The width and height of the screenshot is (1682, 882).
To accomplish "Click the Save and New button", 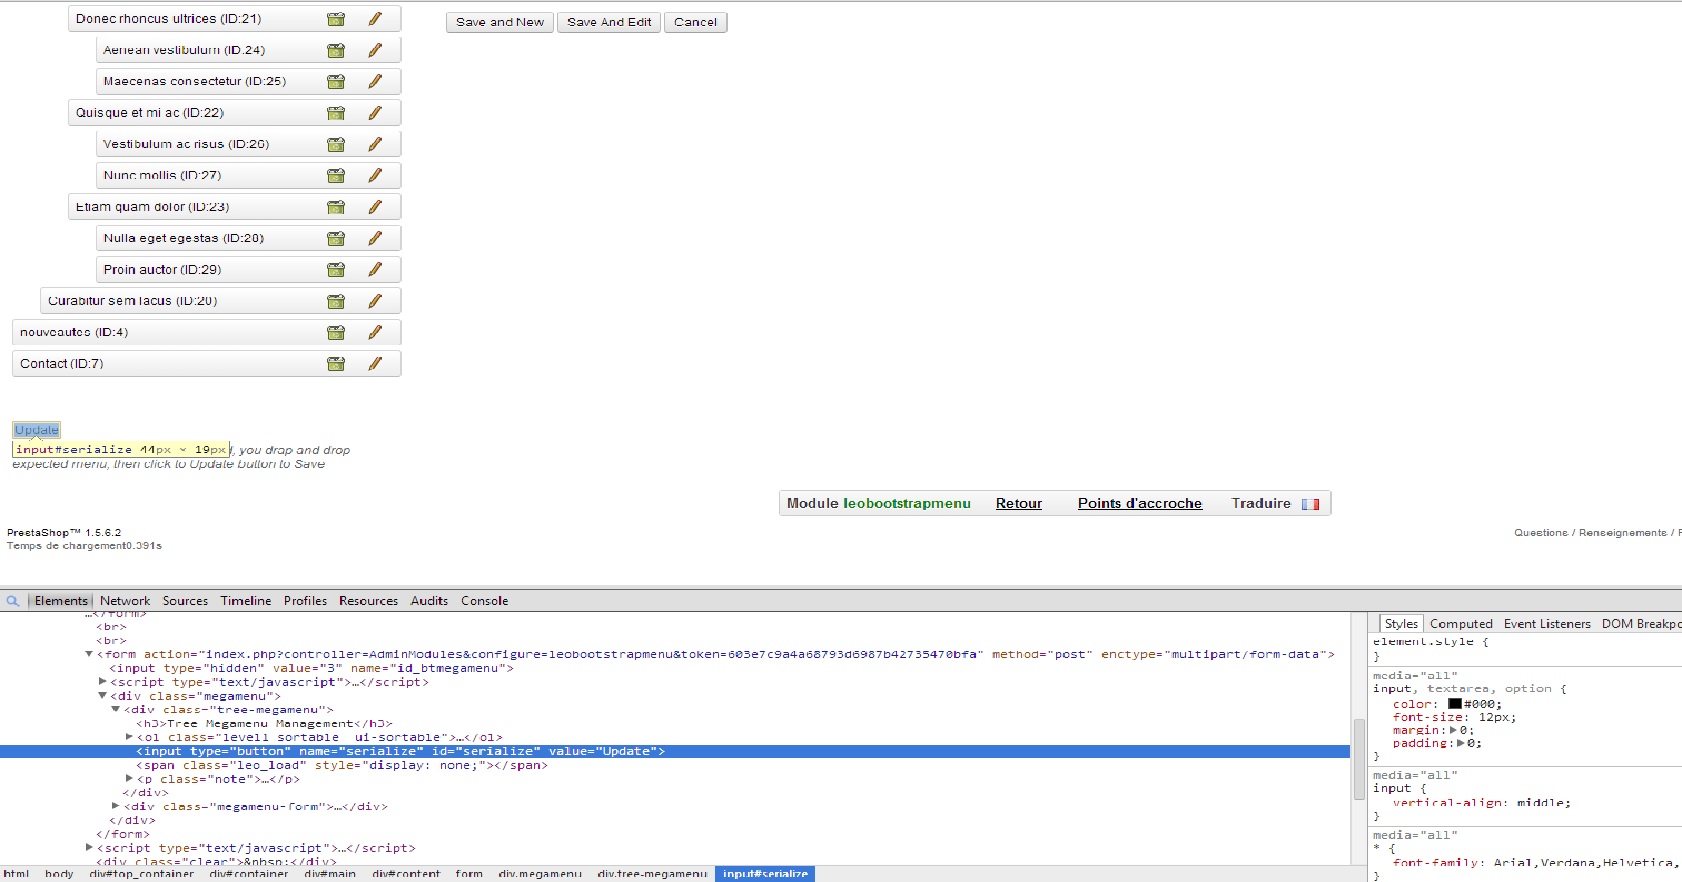I will 500,22.
